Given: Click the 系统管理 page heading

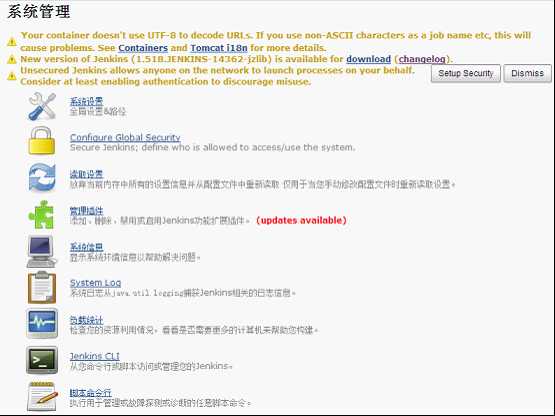Looking at the screenshot, I should coord(39,12).
